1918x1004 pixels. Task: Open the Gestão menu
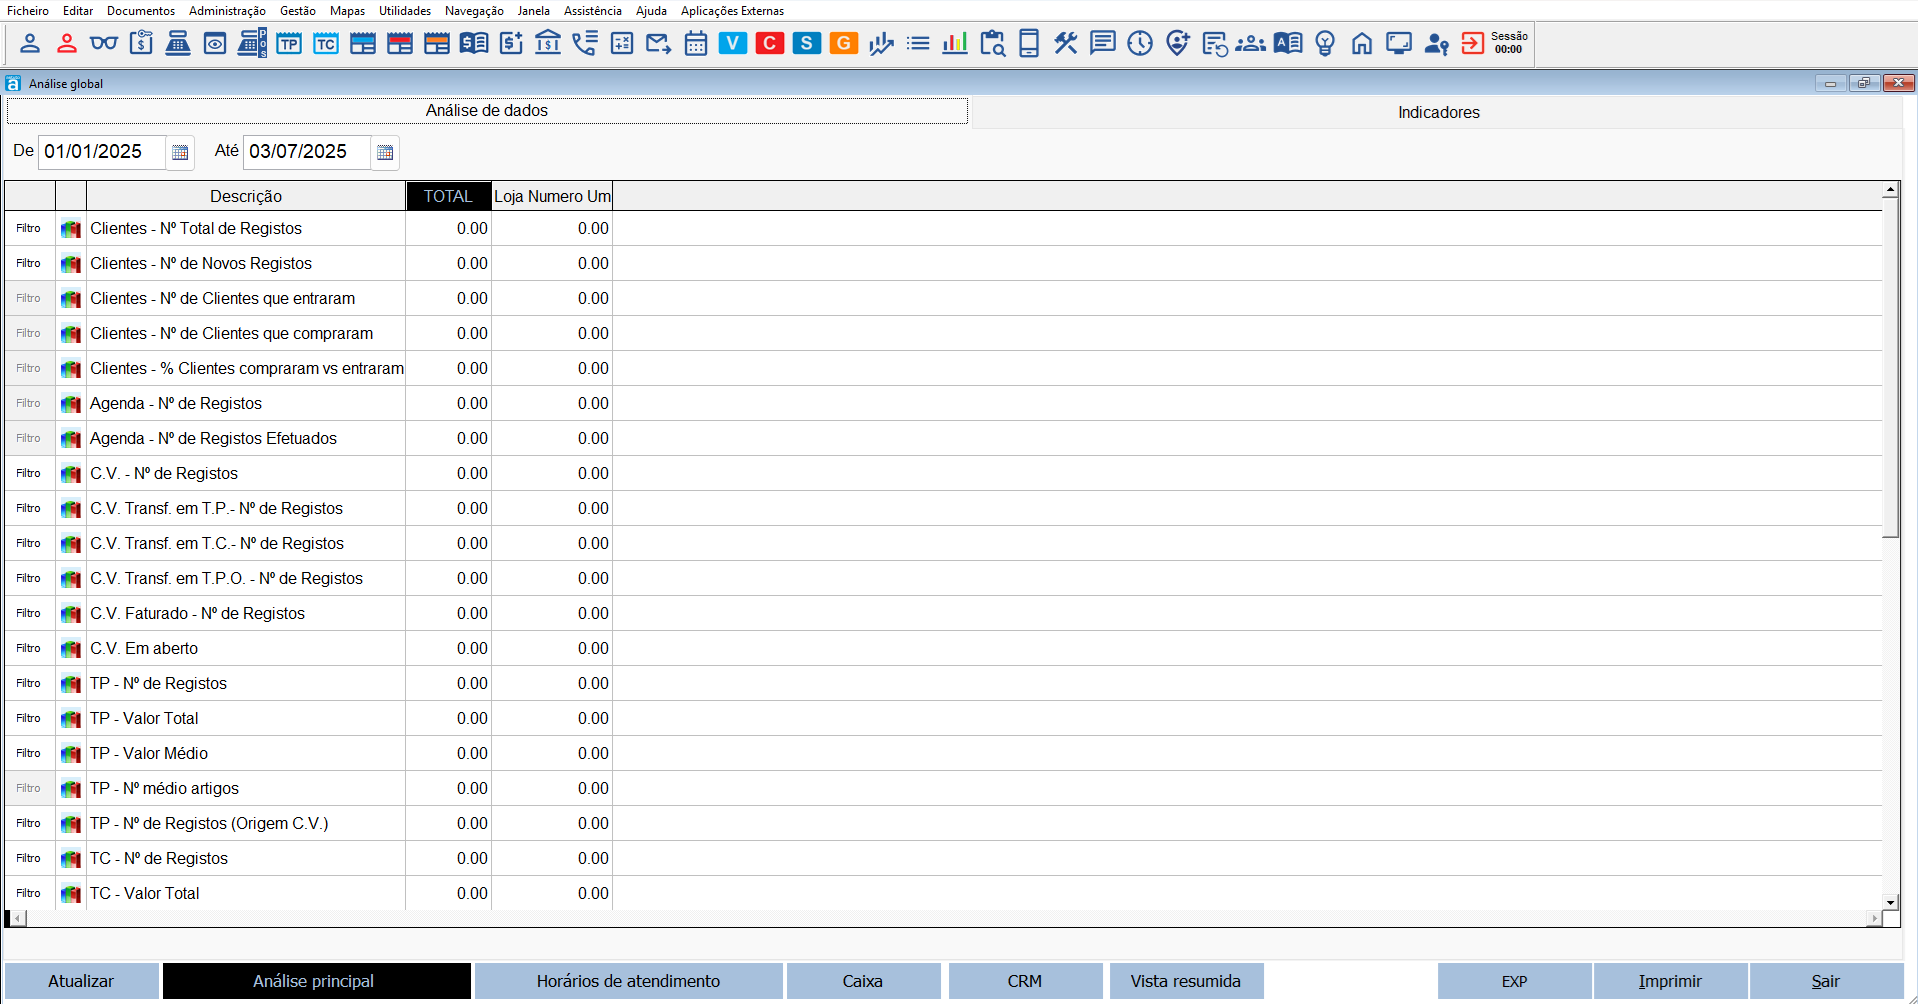pos(297,11)
